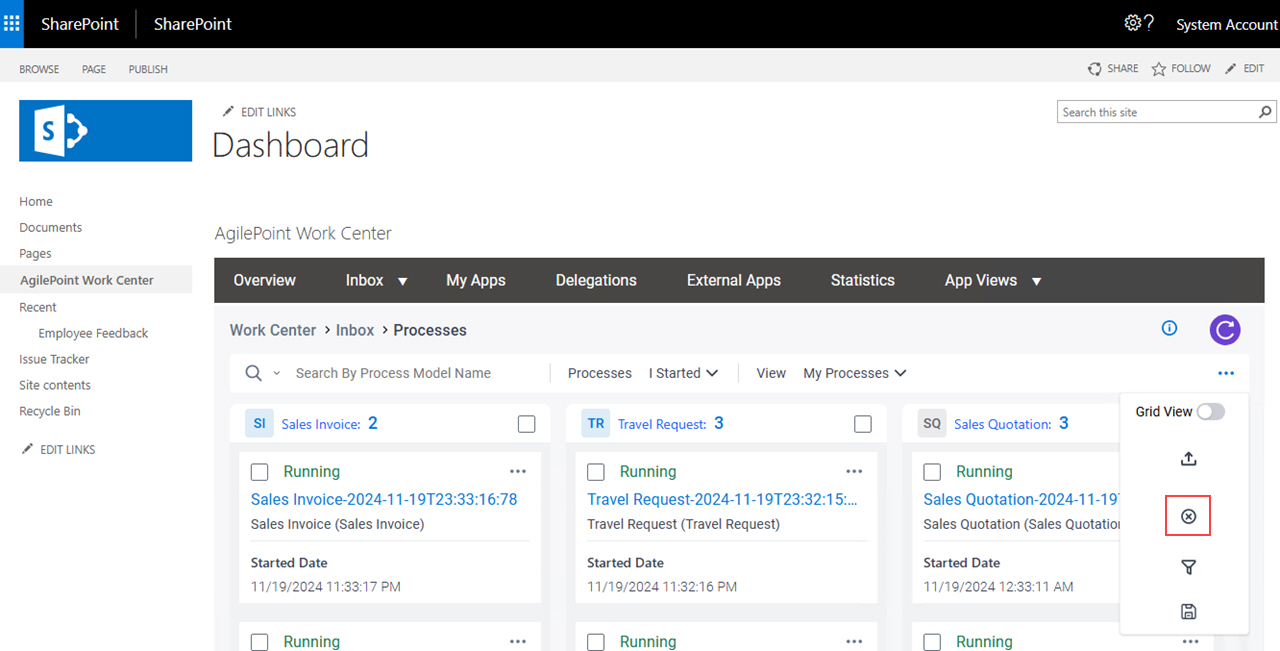Open the External Apps tab
This screenshot has height=651, width=1280.
pyautogui.click(x=734, y=280)
